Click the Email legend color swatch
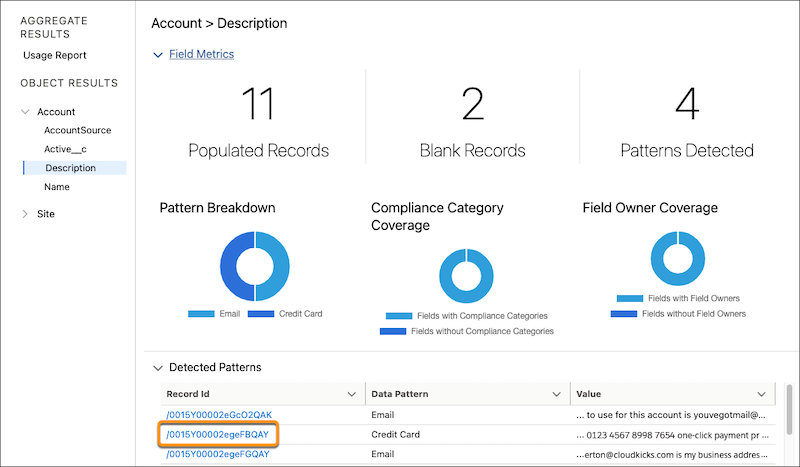Viewport: 800px width, 467px height. pyautogui.click(x=200, y=314)
